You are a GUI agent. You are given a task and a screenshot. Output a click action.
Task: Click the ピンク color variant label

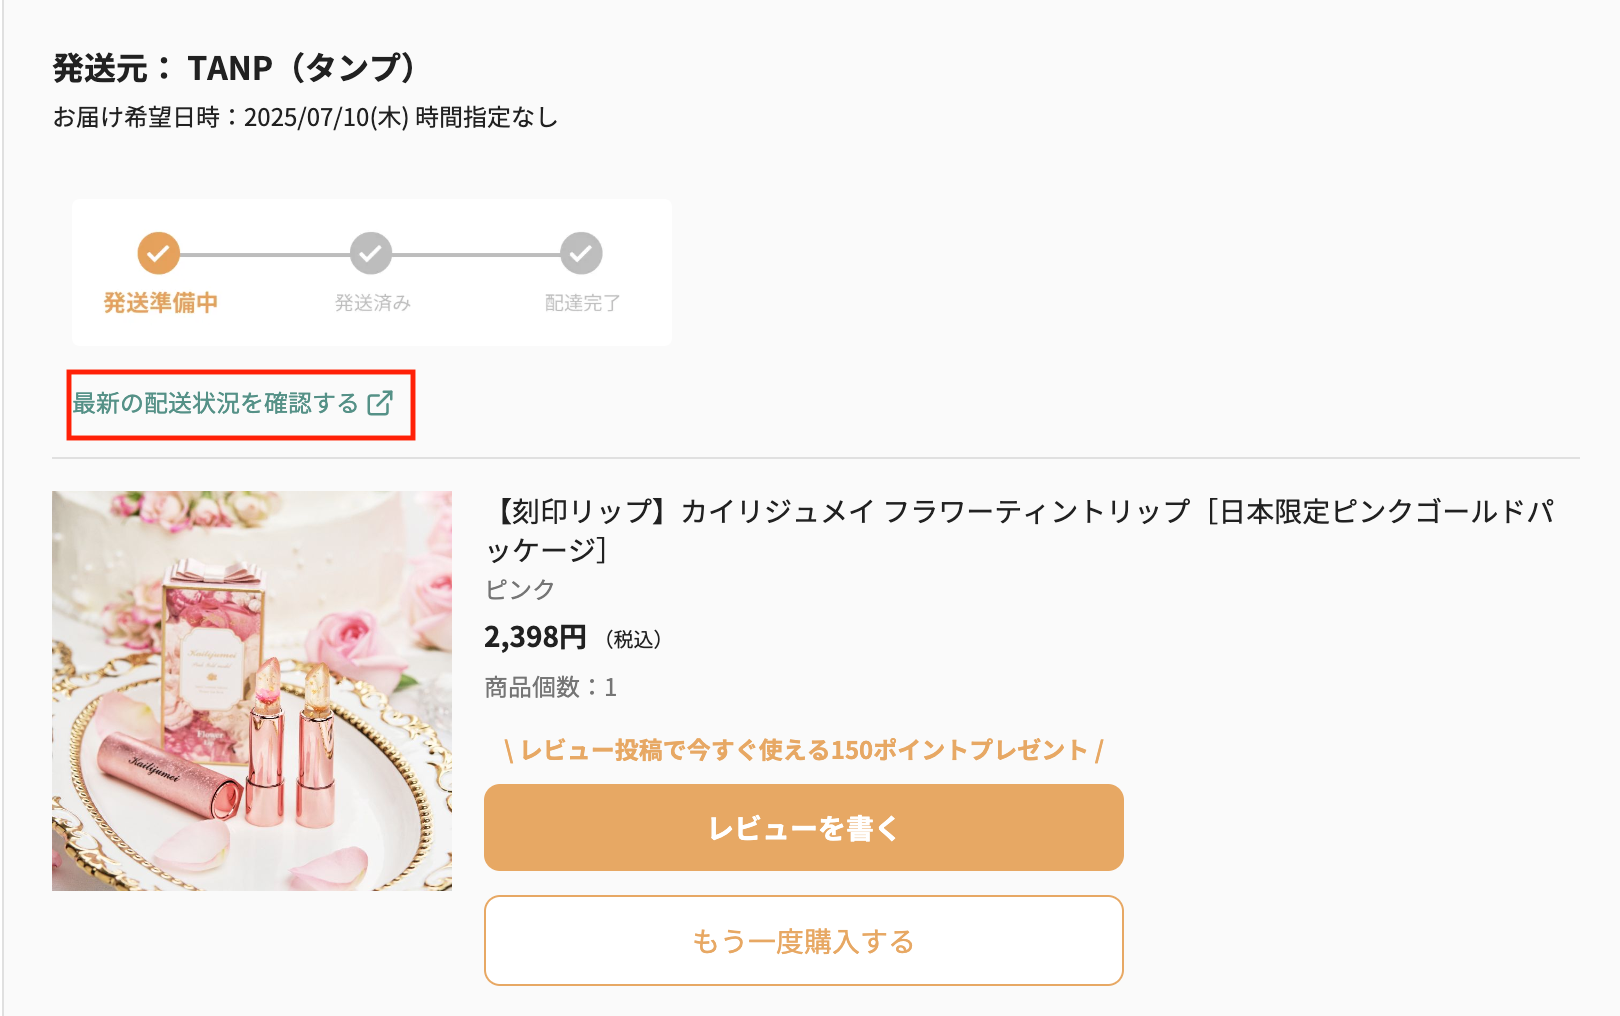coord(517,589)
